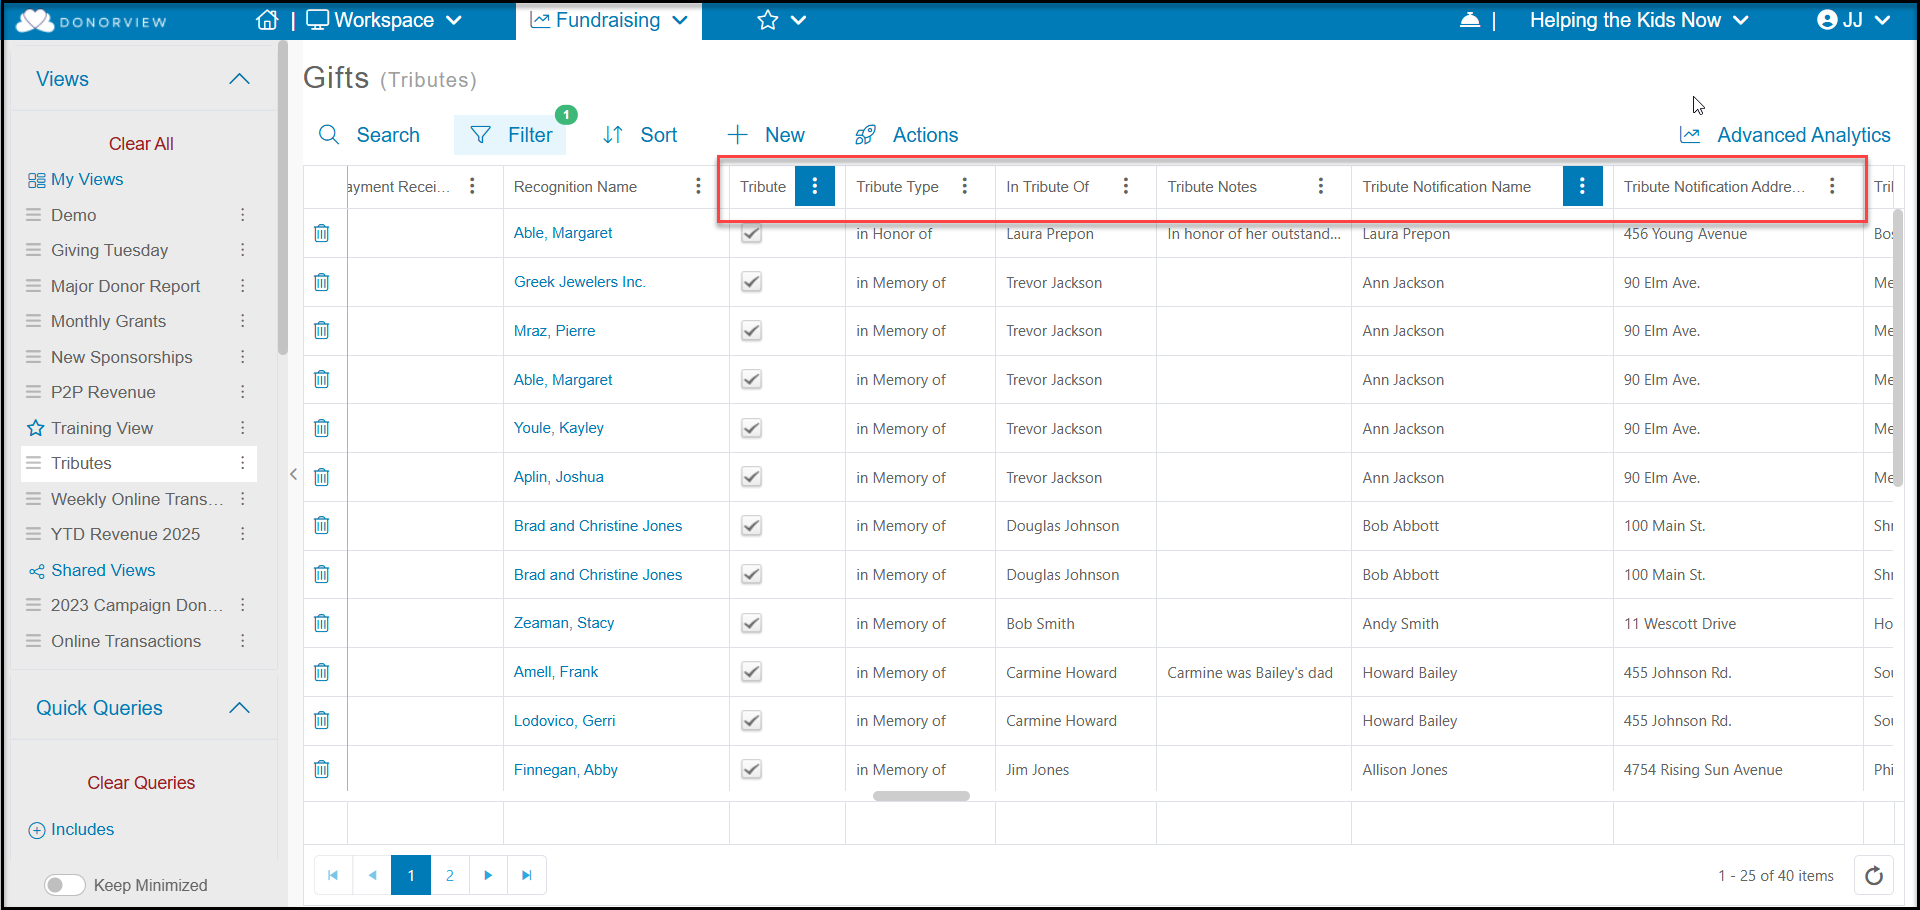Go to the home icon in the top bar
1920x910 pixels.
pyautogui.click(x=267, y=20)
